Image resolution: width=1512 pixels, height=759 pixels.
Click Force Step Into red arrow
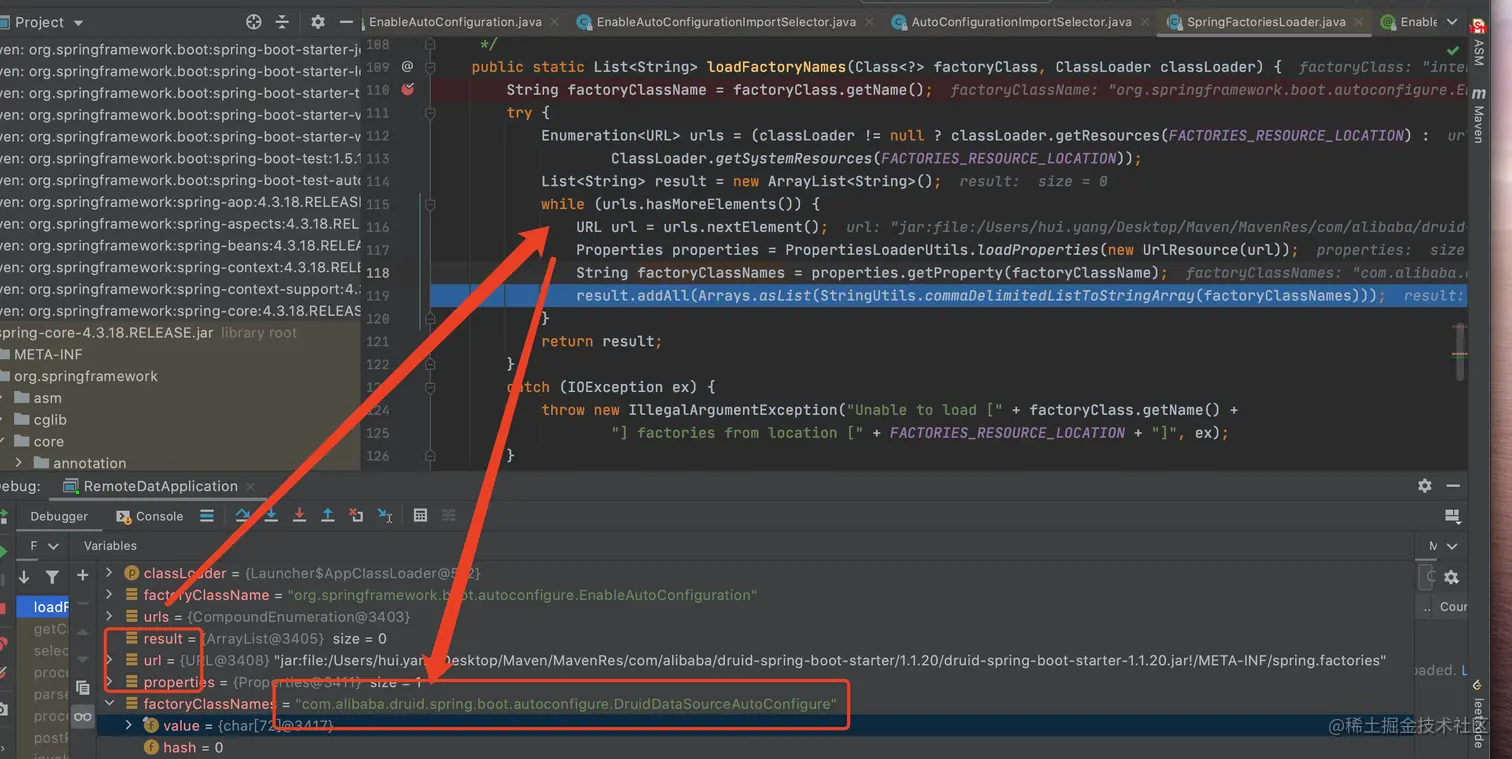click(299, 516)
